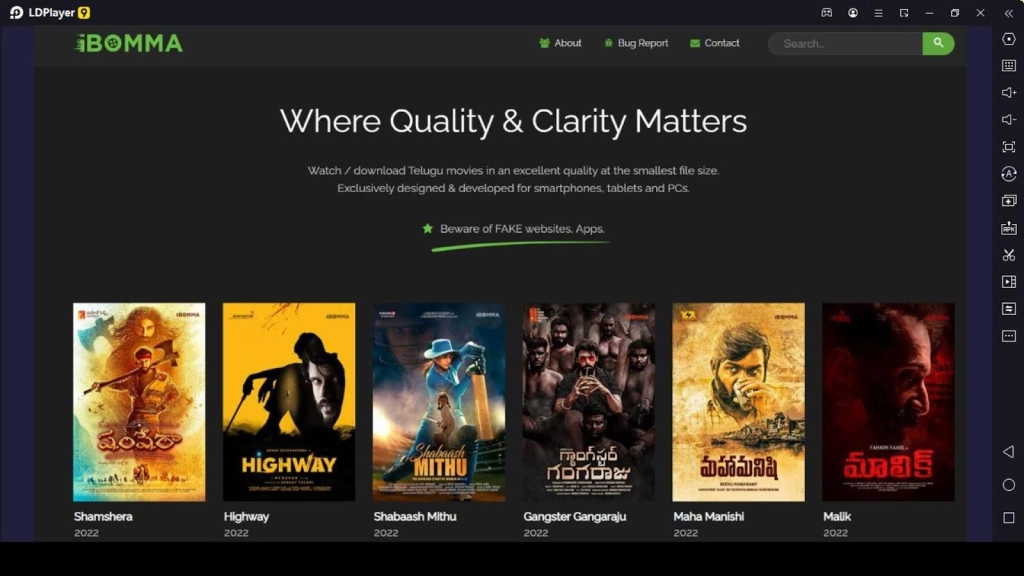
Task: Open LDPlayer settings hexagon icon
Action: point(1009,39)
